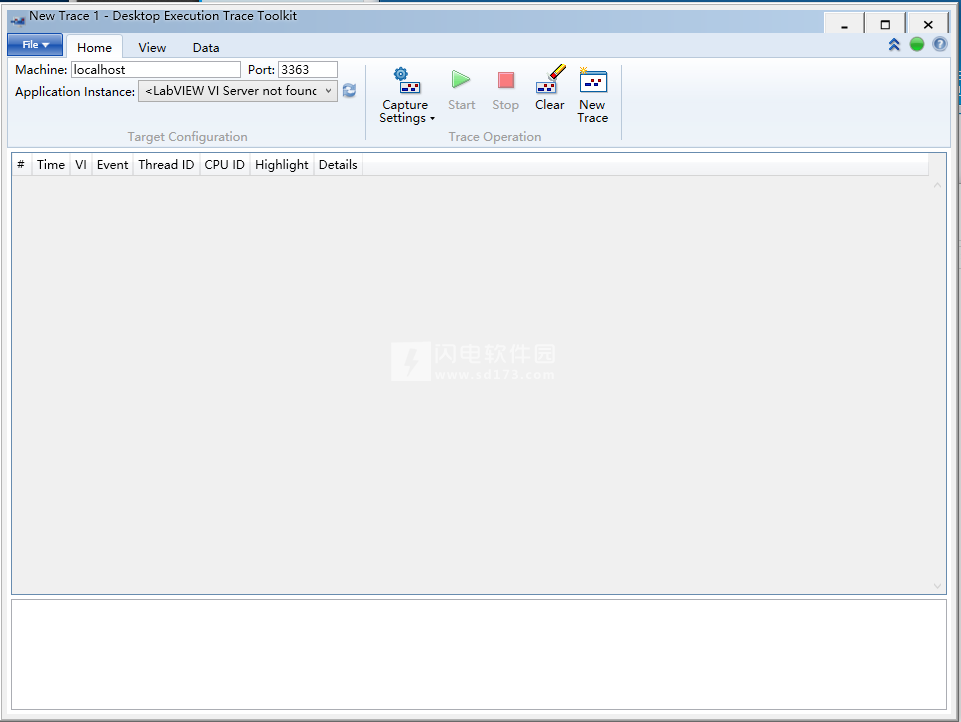
Task: Sort by the VI column header
Action: tap(81, 164)
